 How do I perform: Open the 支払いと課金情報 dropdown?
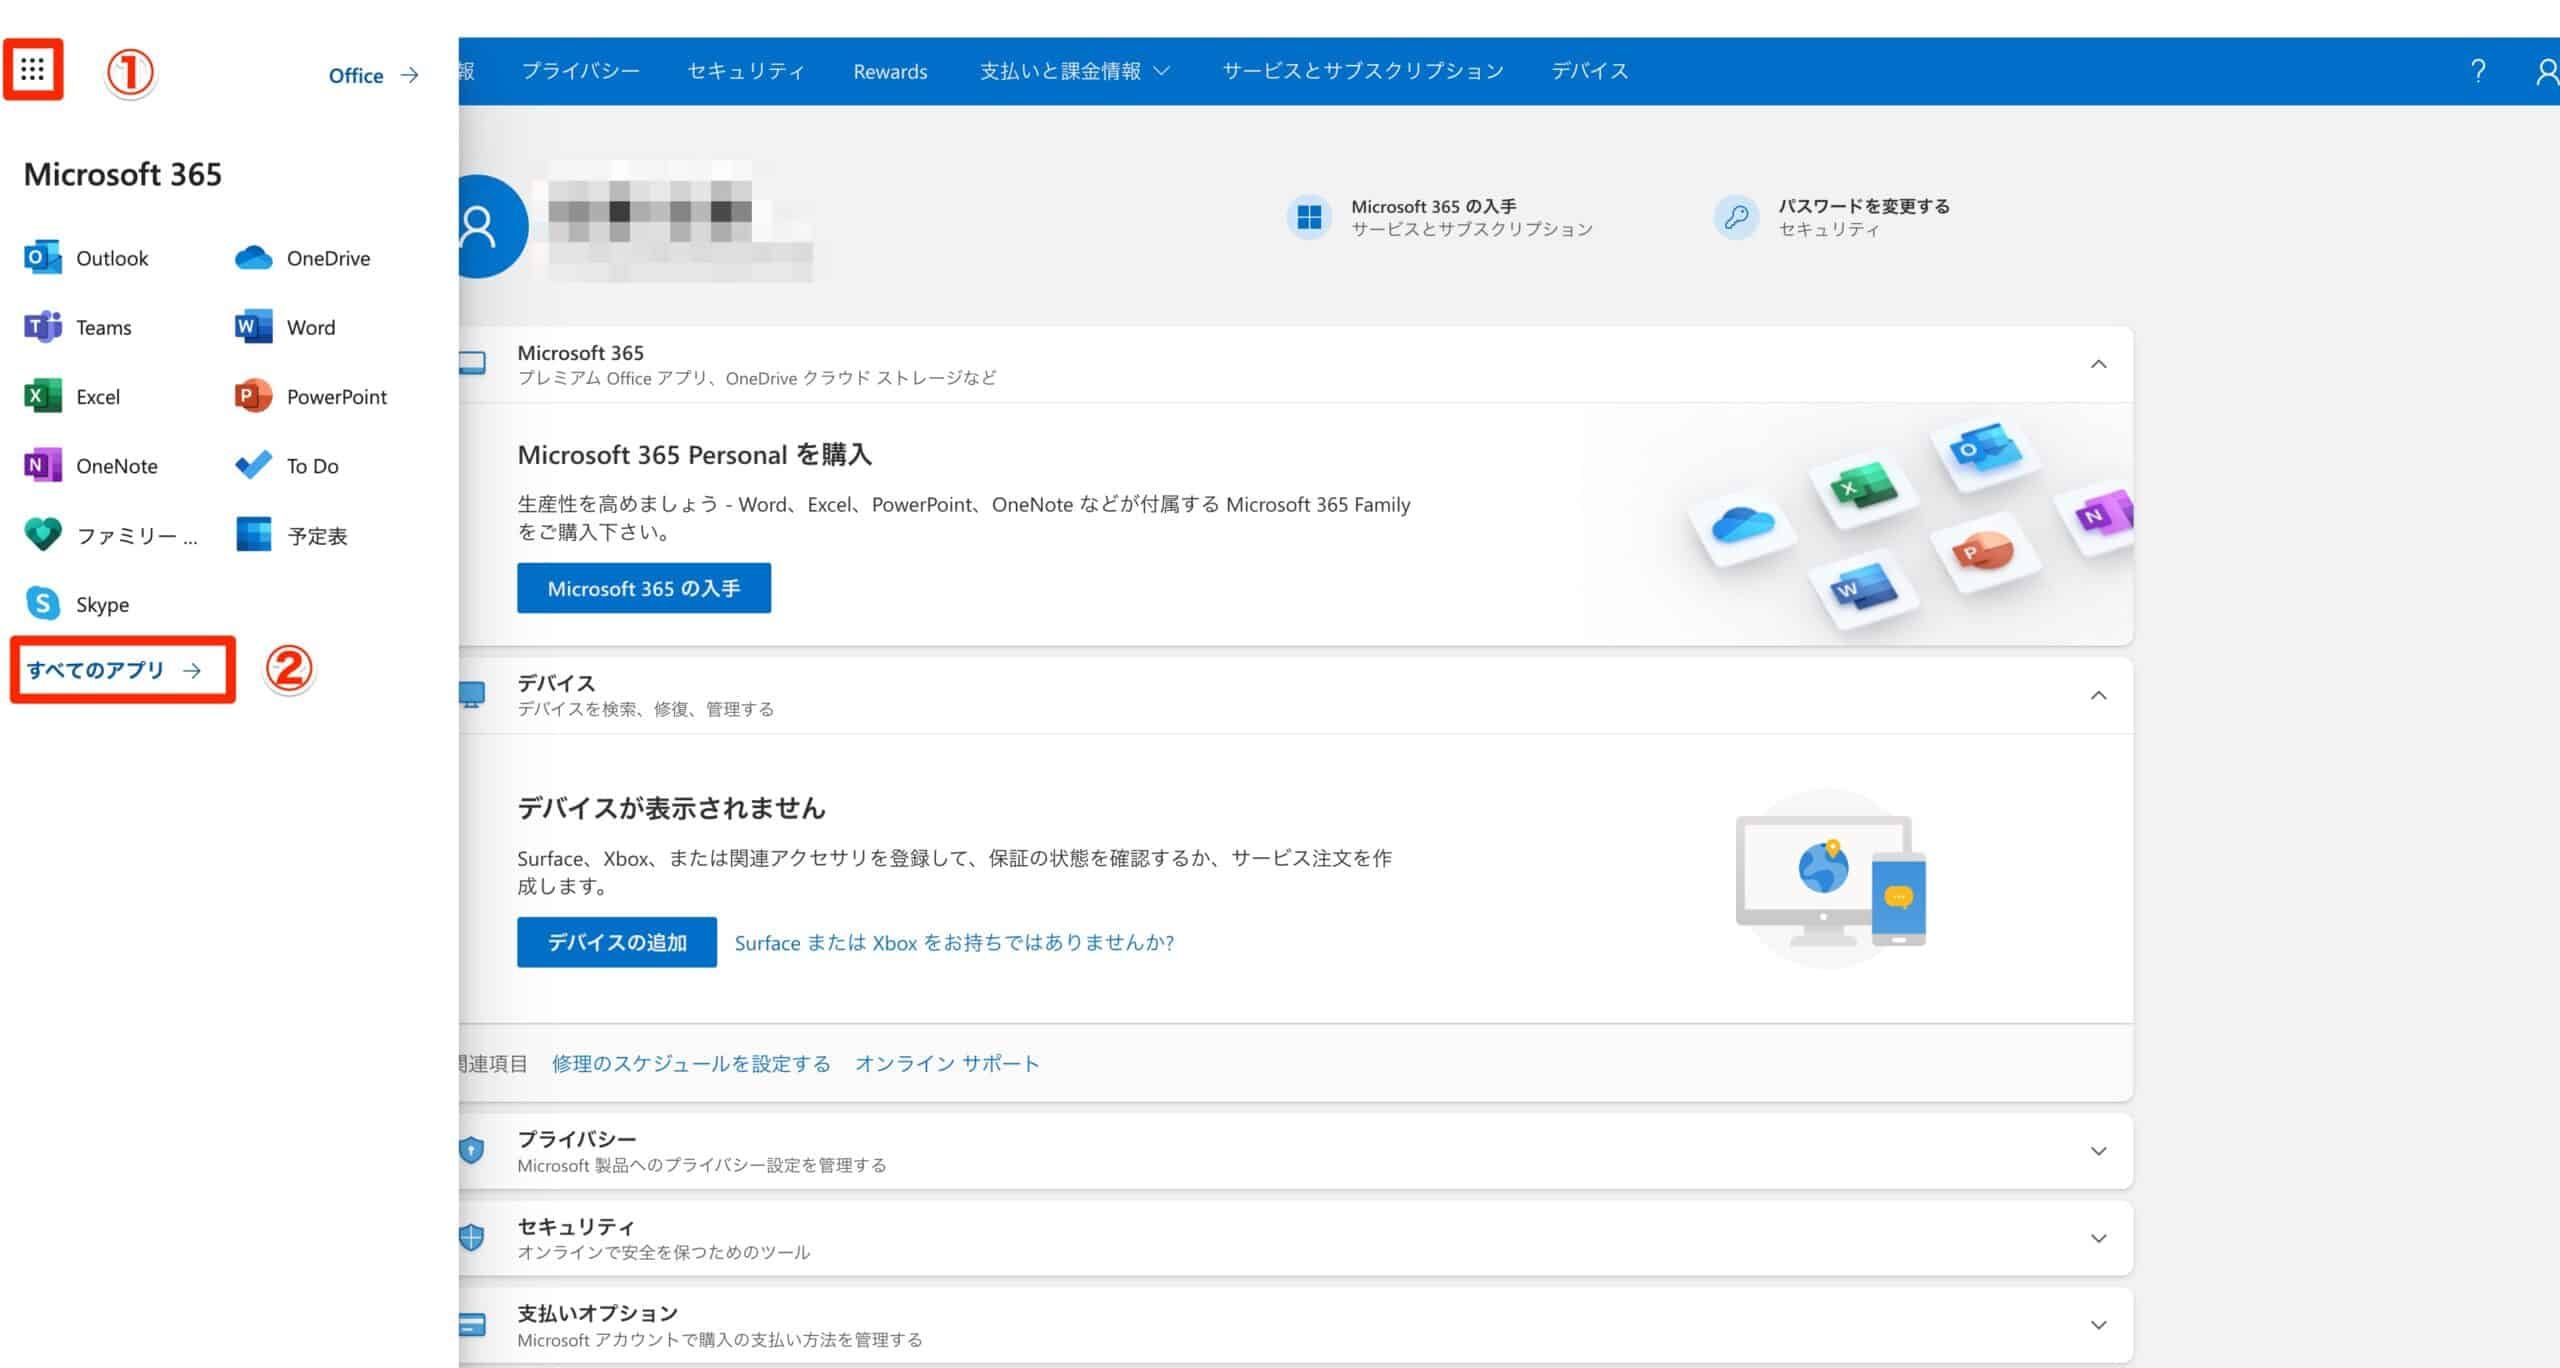tap(1074, 70)
